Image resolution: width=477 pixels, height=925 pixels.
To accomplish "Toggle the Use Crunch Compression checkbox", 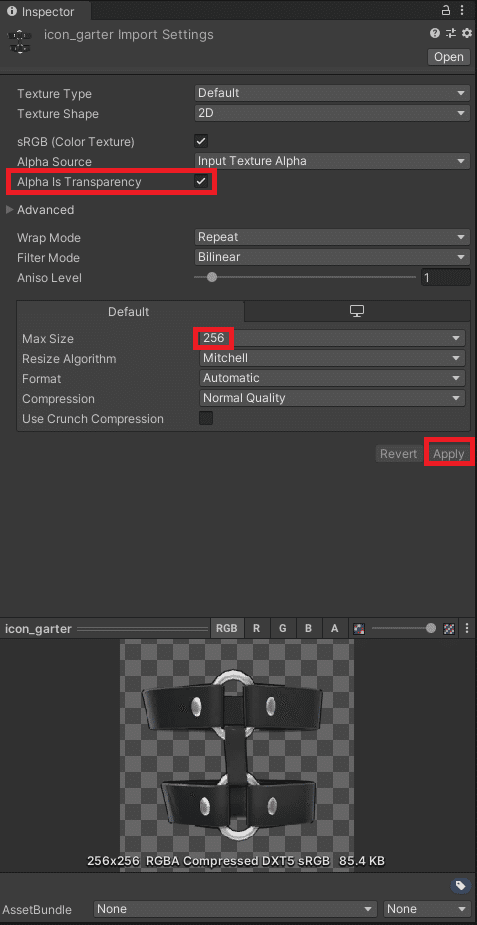I will (x=206, y=418).
